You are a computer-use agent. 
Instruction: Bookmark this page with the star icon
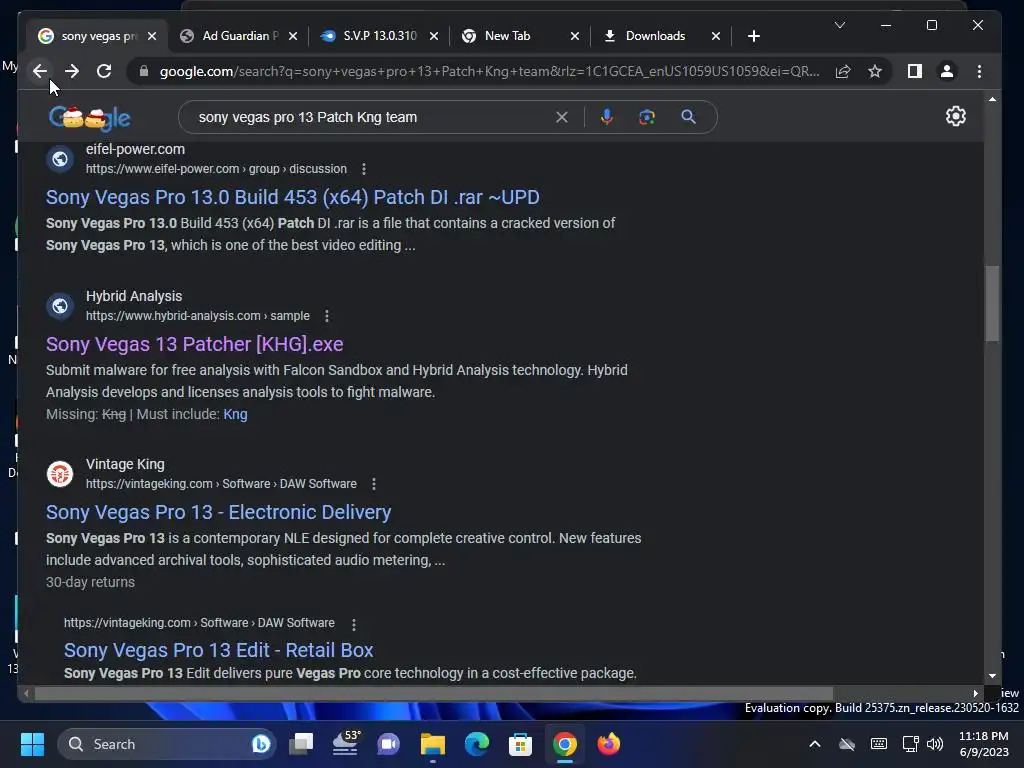[875, 71]
